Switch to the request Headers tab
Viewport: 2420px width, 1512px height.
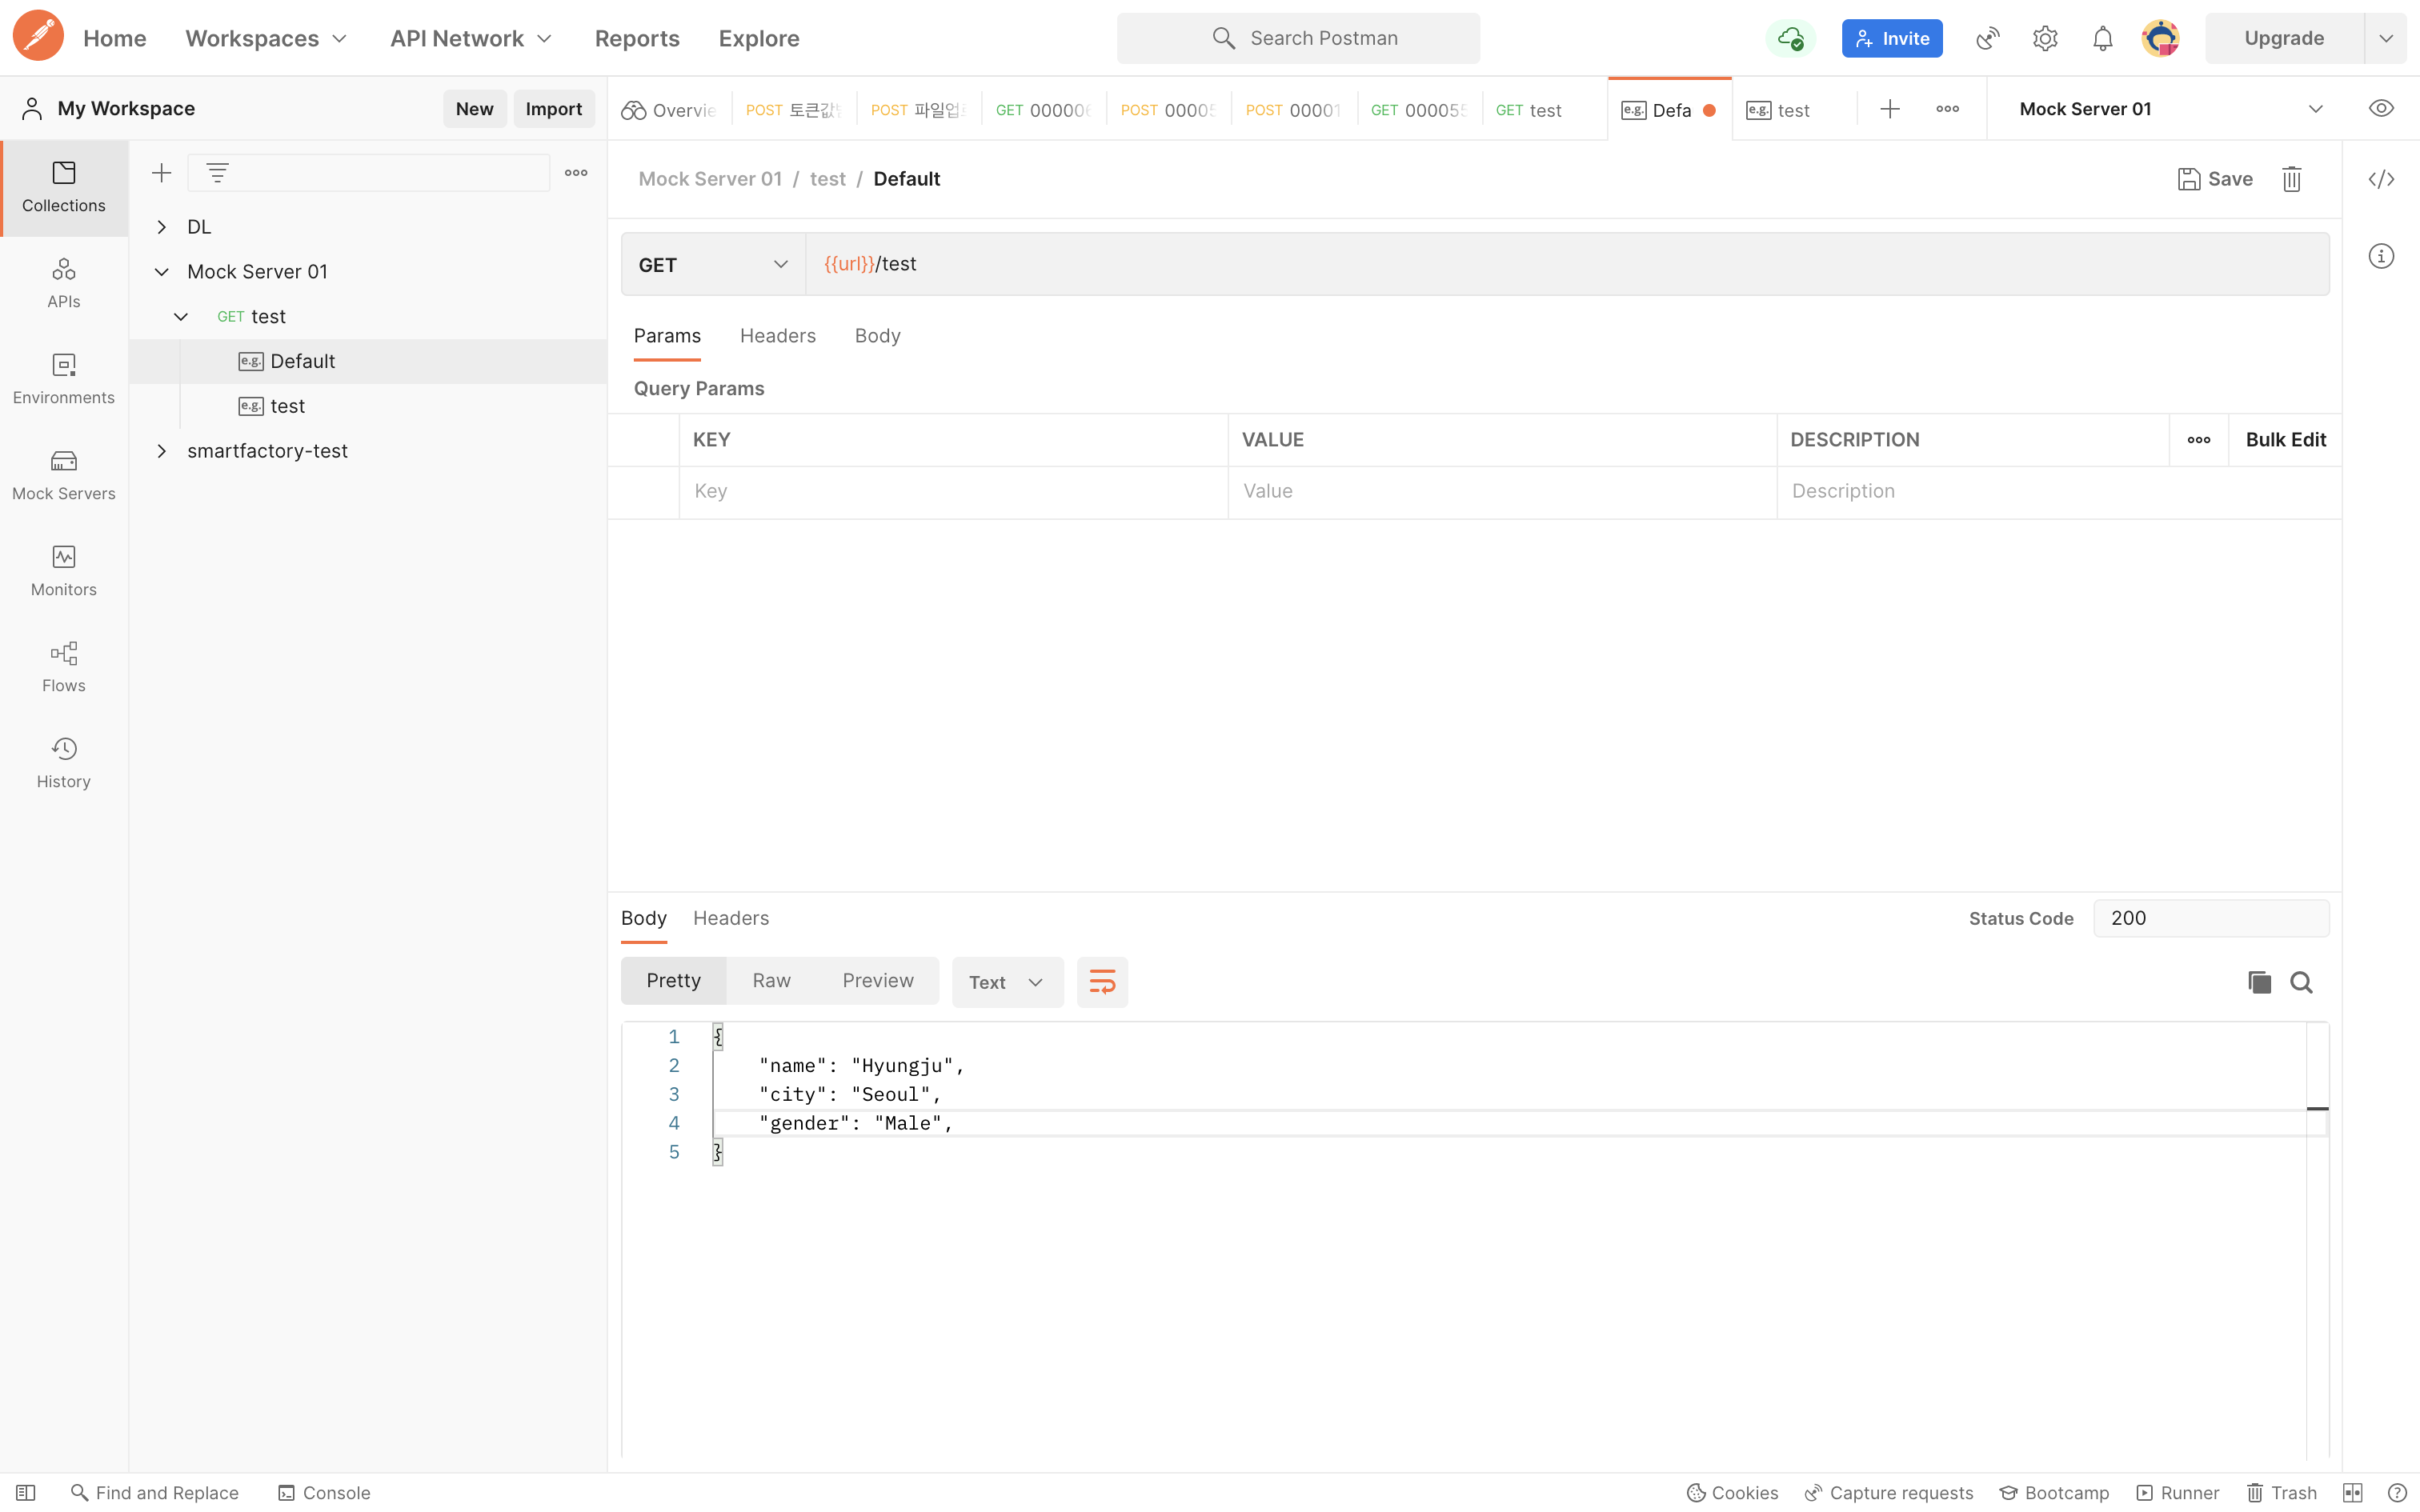(777, 336)
